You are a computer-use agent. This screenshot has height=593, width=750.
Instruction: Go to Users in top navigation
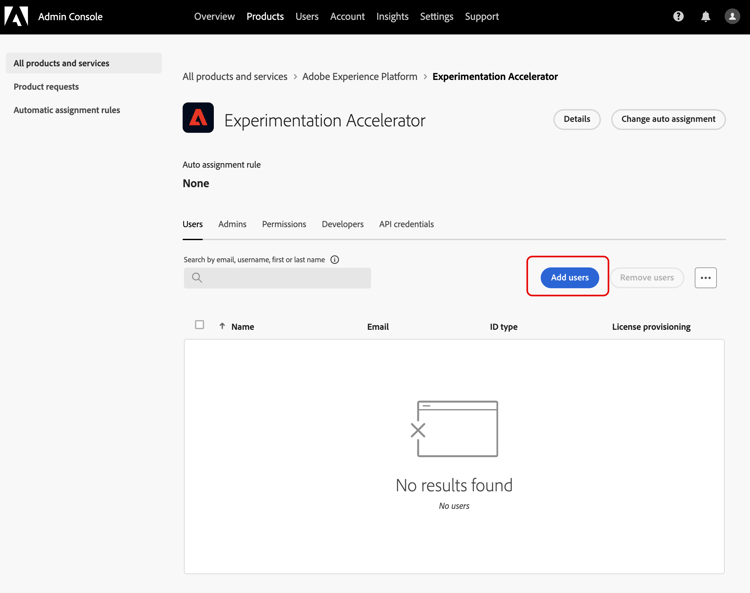[x=307, y=17]
